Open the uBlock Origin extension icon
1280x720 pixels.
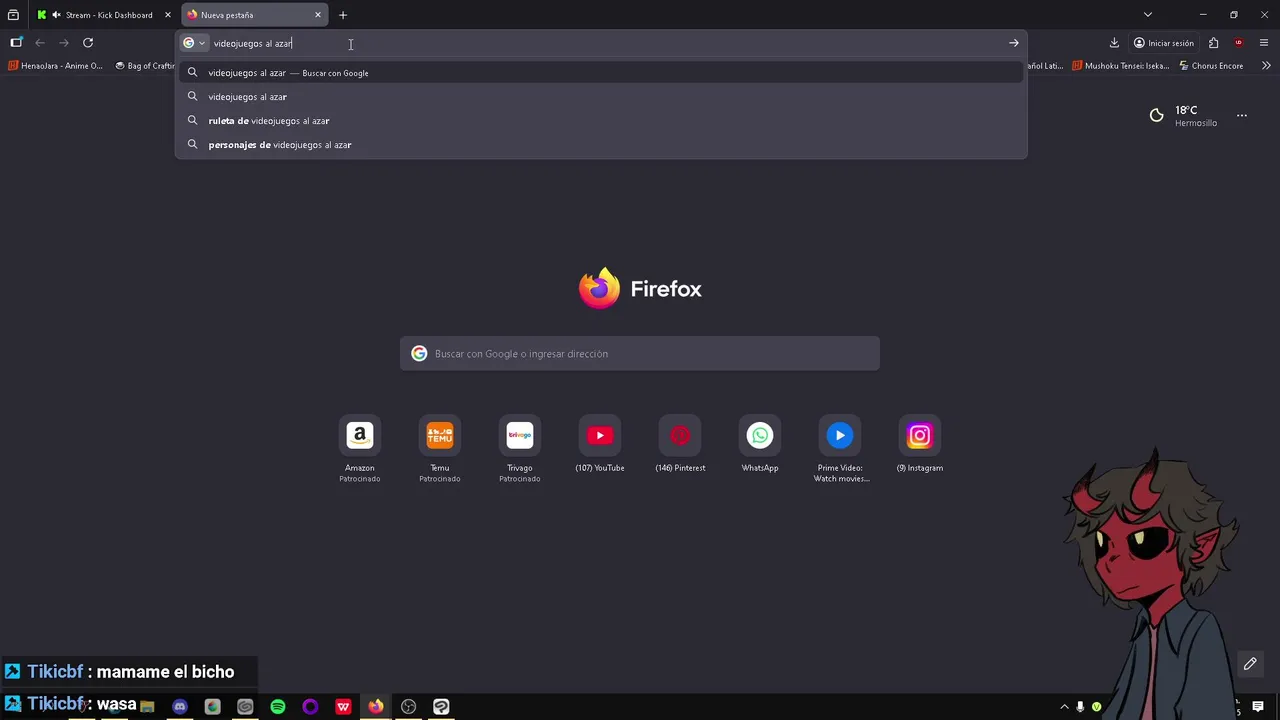click(1239, 43)
